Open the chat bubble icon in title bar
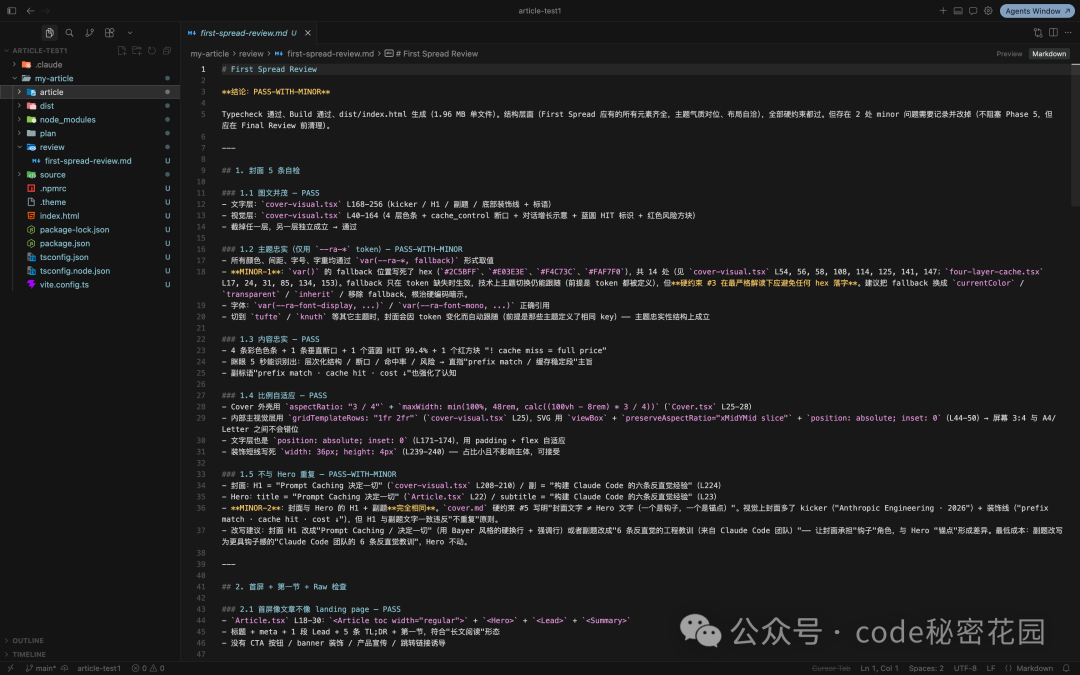 pyautogui.click(x=973, y=11)
